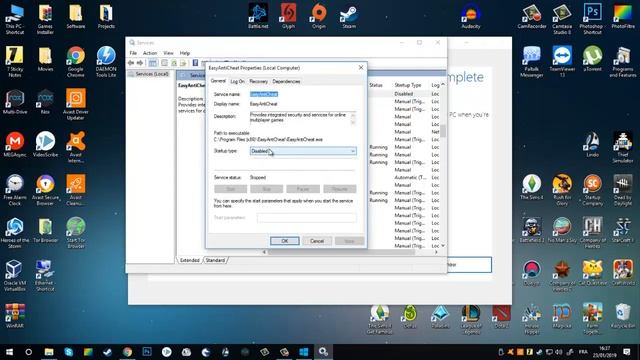Switch to the Log On tab
This screenshot has width=640, height=360.
click(x=237, y=82)
